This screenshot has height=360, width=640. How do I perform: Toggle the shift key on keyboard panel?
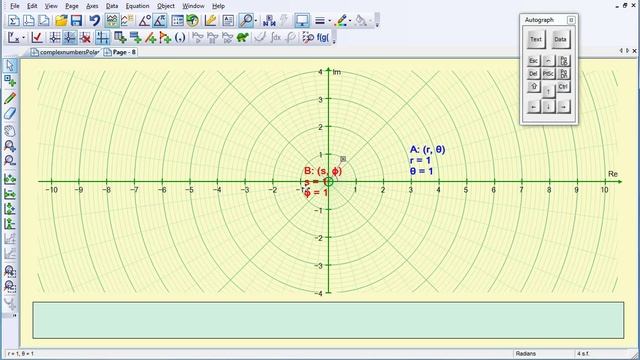533,87
